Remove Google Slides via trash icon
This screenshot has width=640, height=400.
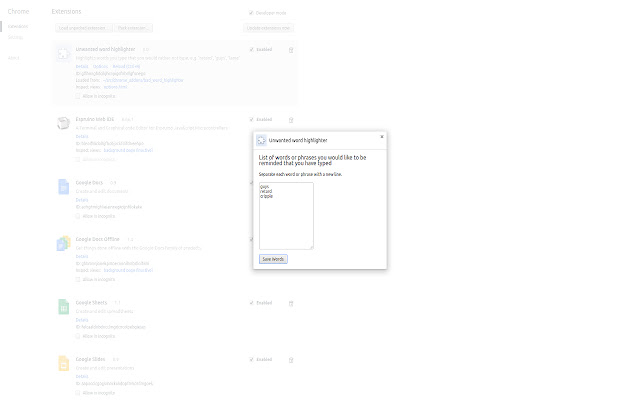pyautogui.click(x=291, y=360)
